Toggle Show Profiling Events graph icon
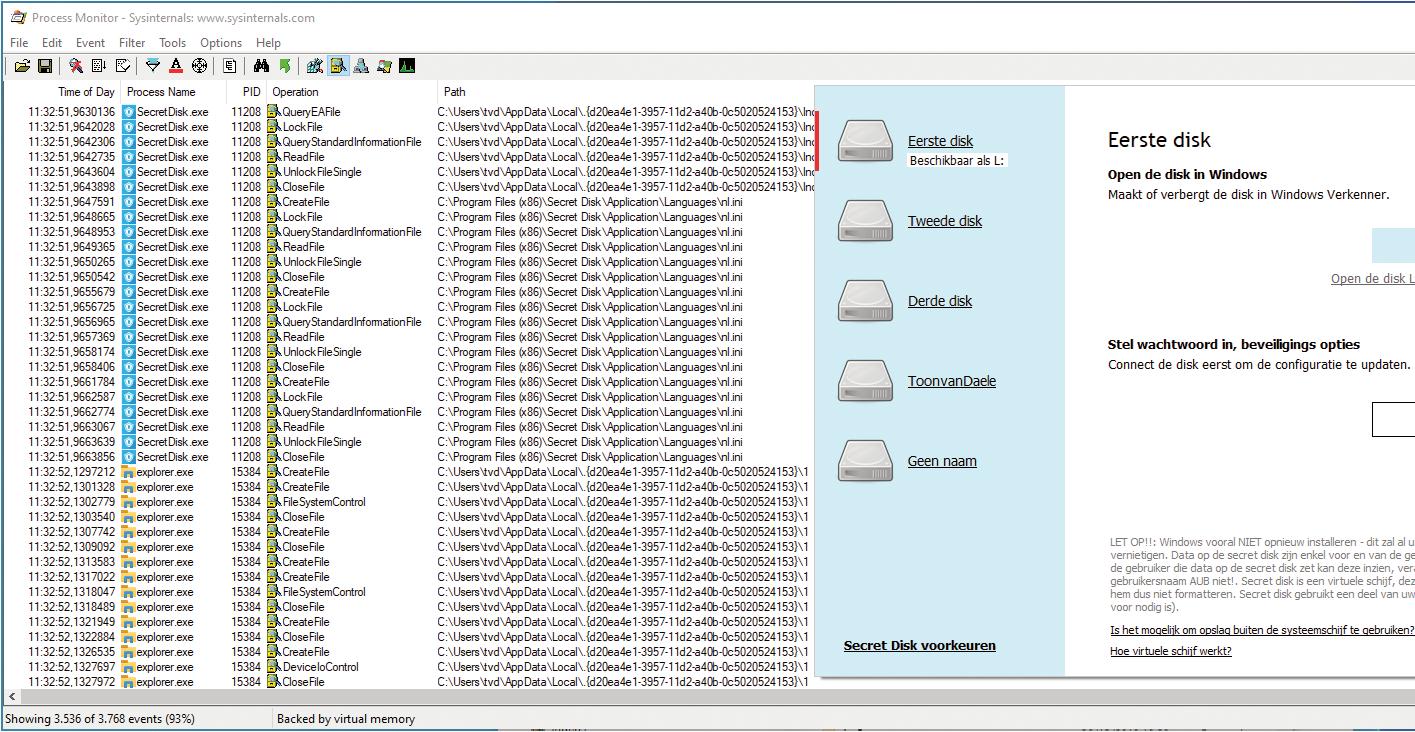The height and width of the screenshot is (732, 1415). 407,66
